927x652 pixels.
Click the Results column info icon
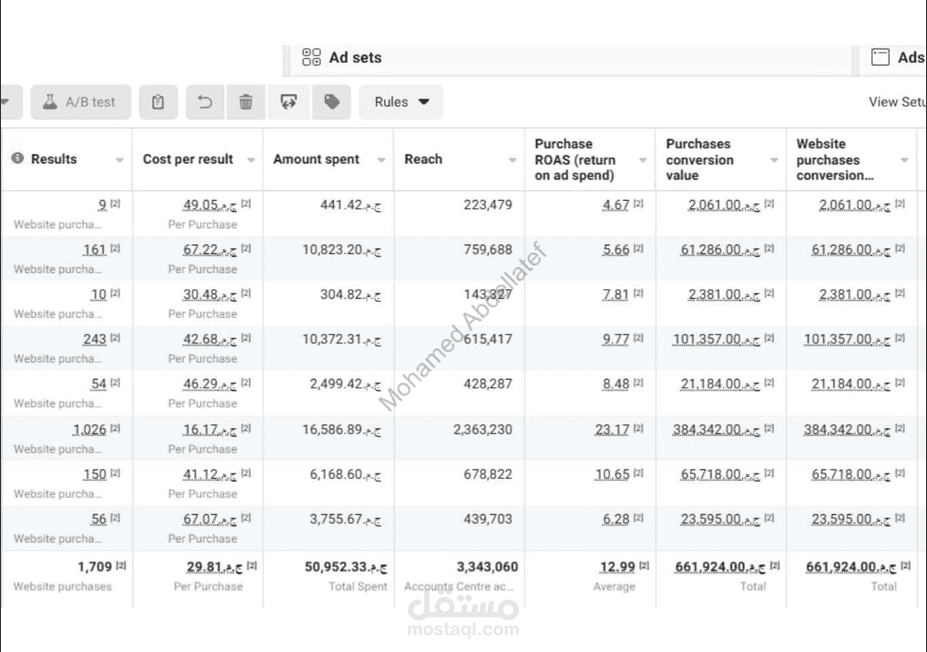[17, 159]
